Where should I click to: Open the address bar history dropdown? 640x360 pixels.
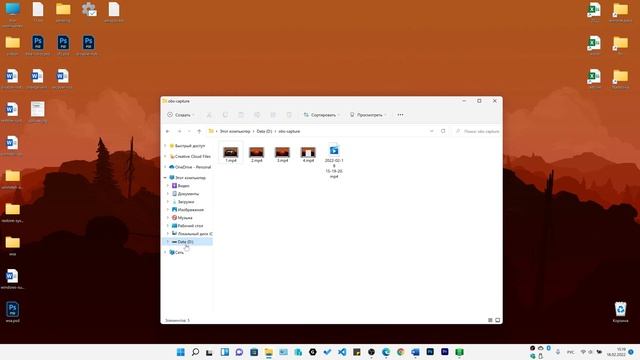tap(431, 131)
